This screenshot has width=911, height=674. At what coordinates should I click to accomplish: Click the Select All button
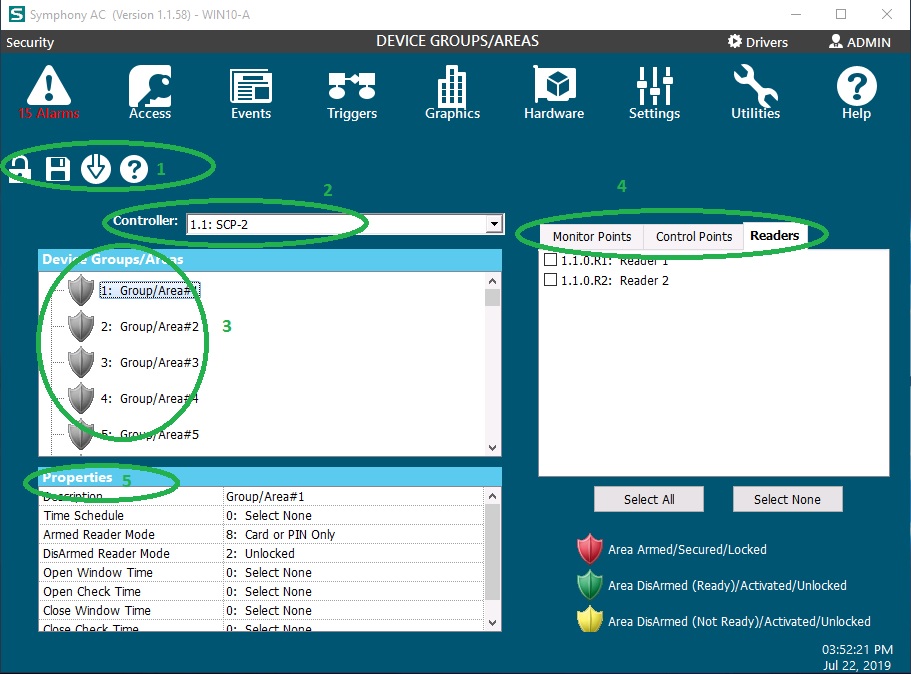pos(649,499)
